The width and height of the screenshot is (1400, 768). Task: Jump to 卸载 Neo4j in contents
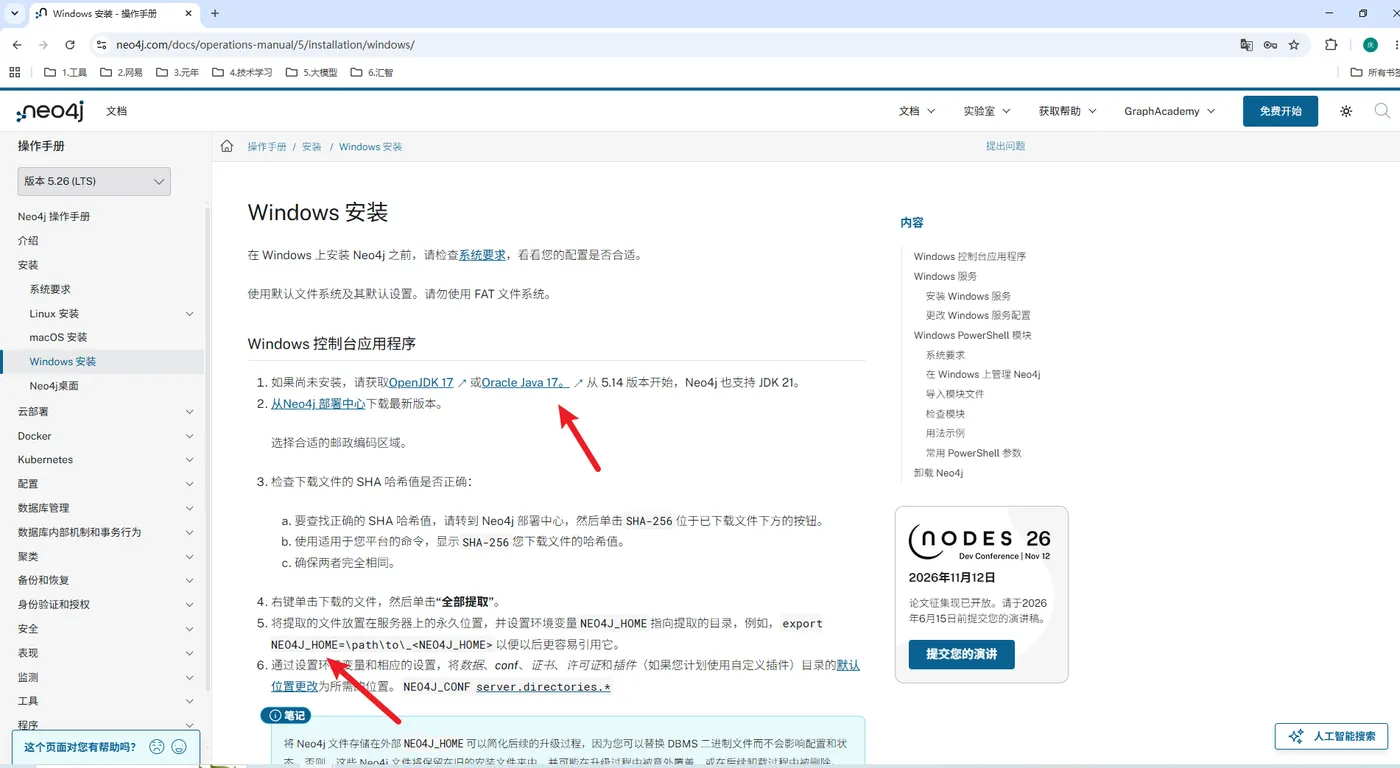click(x=938, y=473)
